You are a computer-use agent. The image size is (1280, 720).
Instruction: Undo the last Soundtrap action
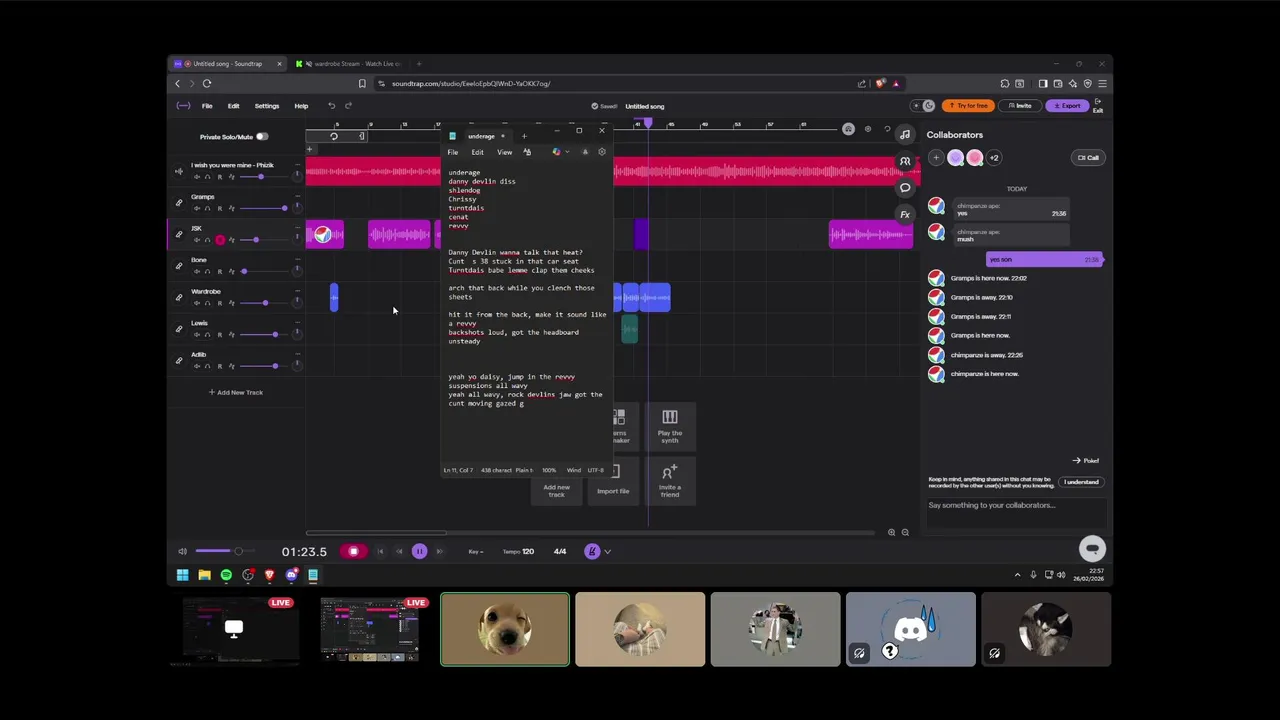click(332, 106)
